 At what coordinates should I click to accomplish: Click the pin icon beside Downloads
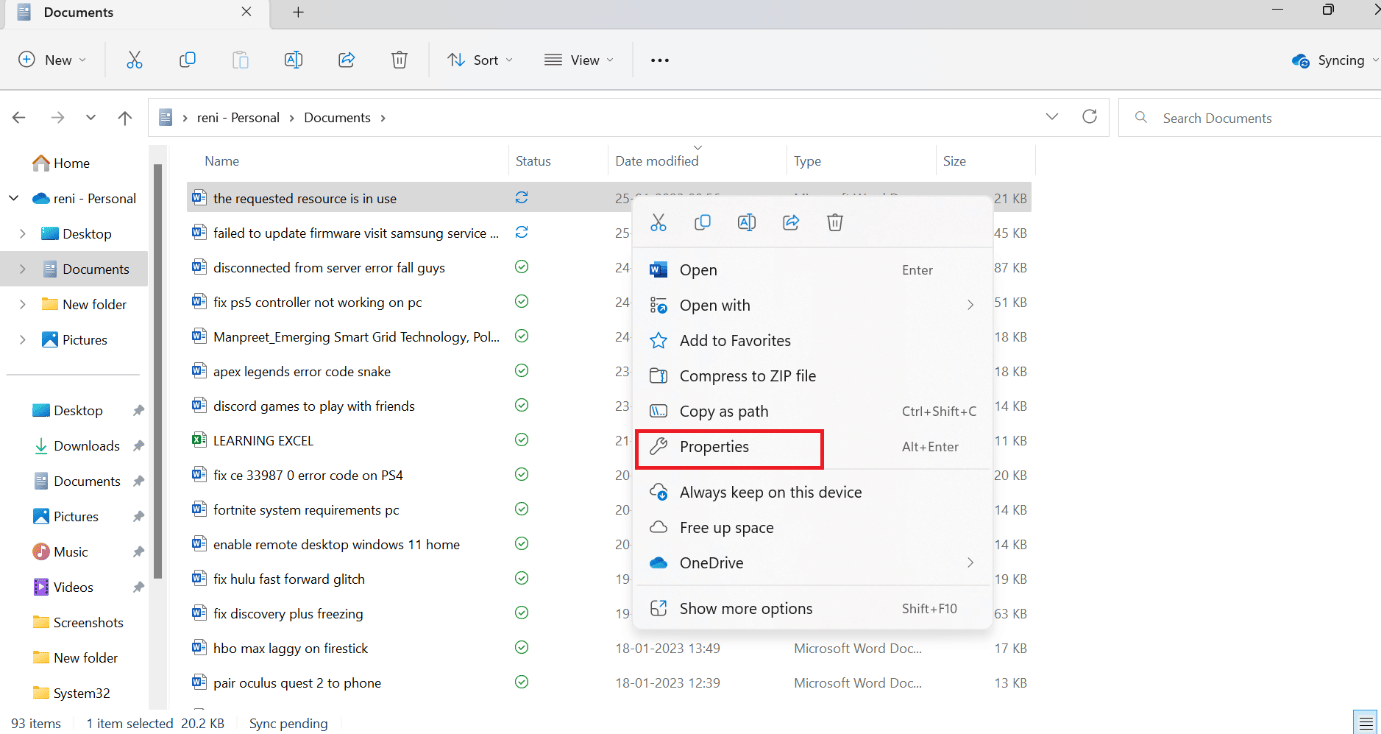tap(138, 446)
